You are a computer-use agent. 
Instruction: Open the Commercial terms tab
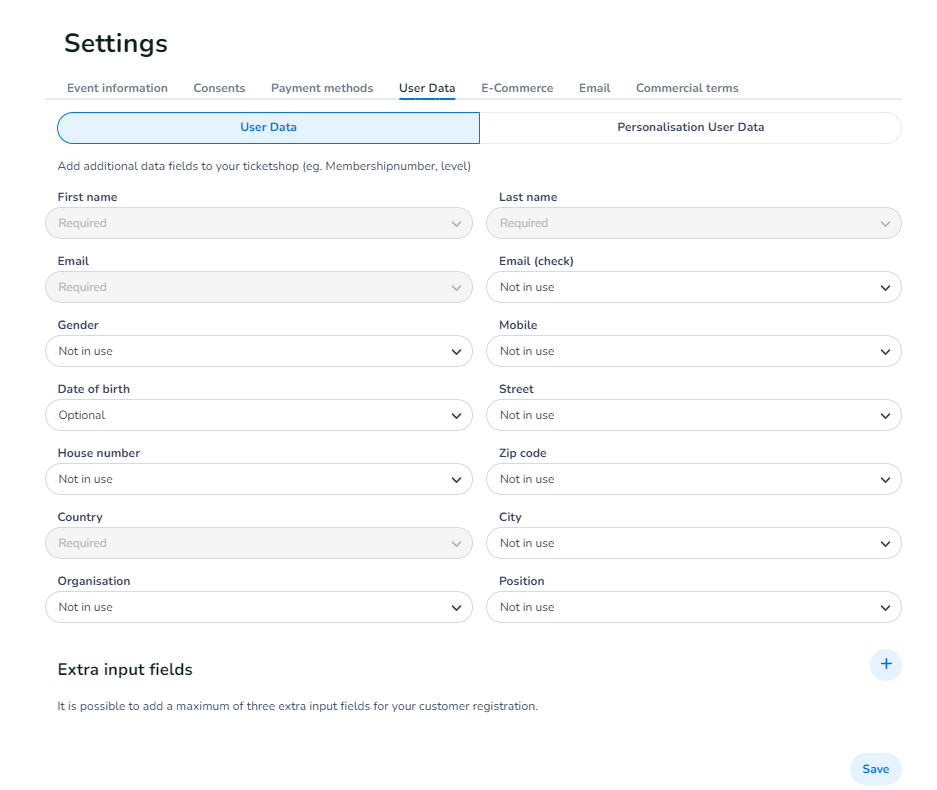coord(687,88)
